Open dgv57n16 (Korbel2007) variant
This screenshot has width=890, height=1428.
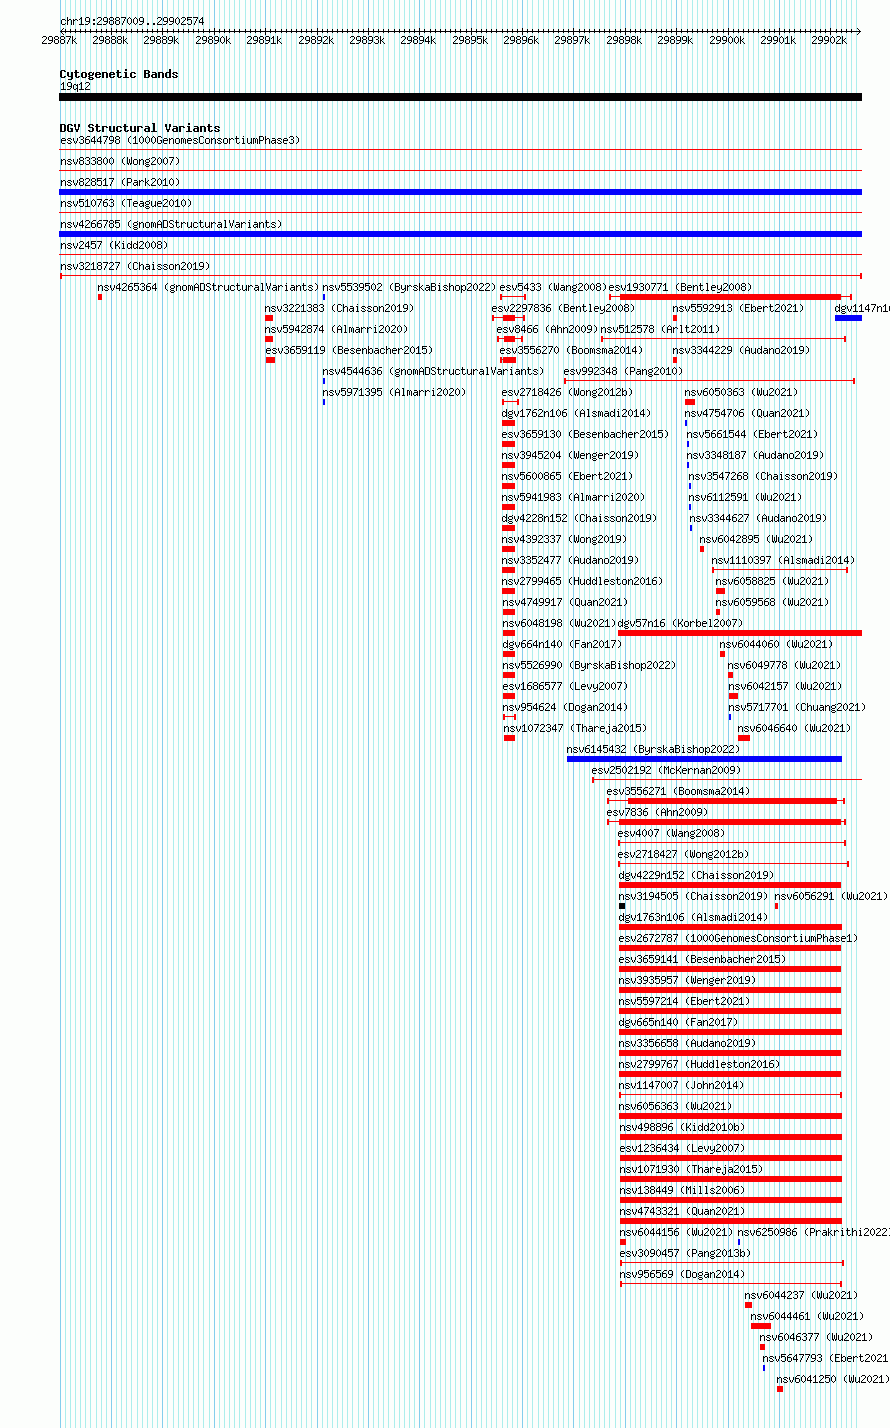(680, 623)
